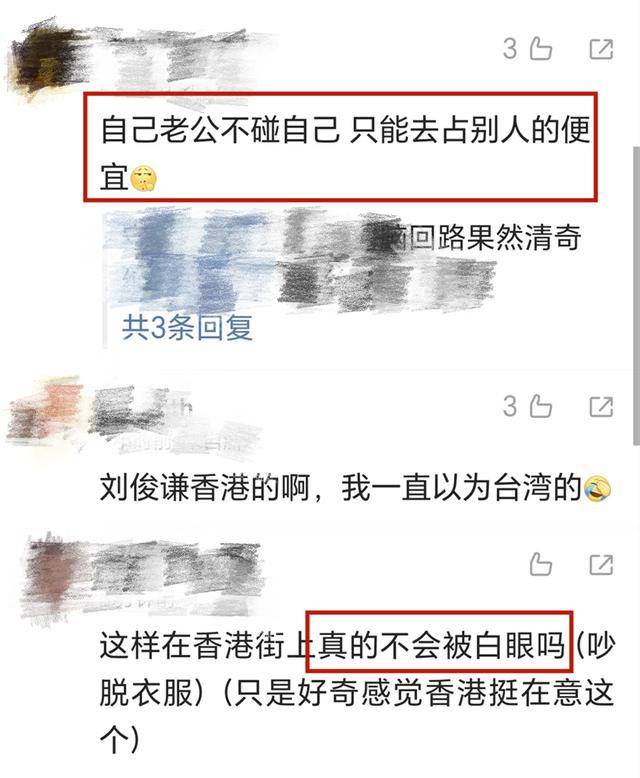Screen dimensions: 640x778
Task: Open the third commenter's avatar
Action: tap(47, 576)
